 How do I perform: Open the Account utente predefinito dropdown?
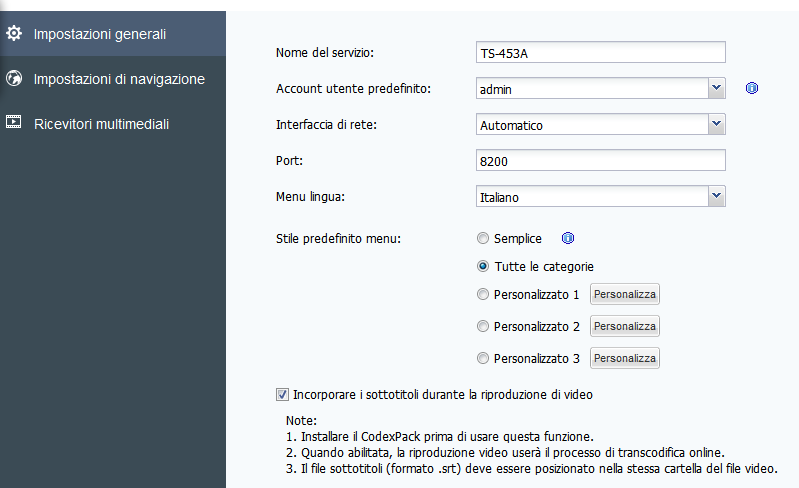[x=716, y=89]
